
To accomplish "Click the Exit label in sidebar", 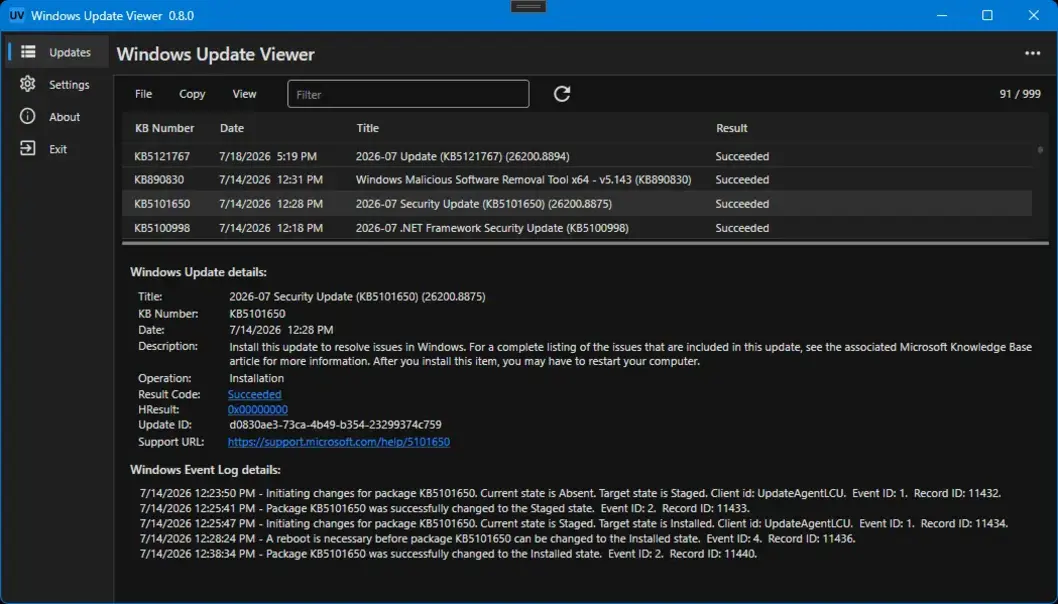I will coord(58,149).
